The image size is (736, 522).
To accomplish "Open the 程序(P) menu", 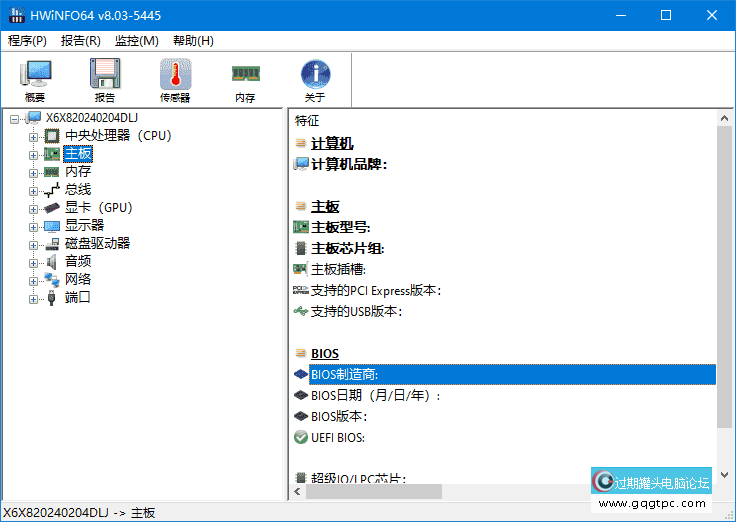I will click(27, 41).
